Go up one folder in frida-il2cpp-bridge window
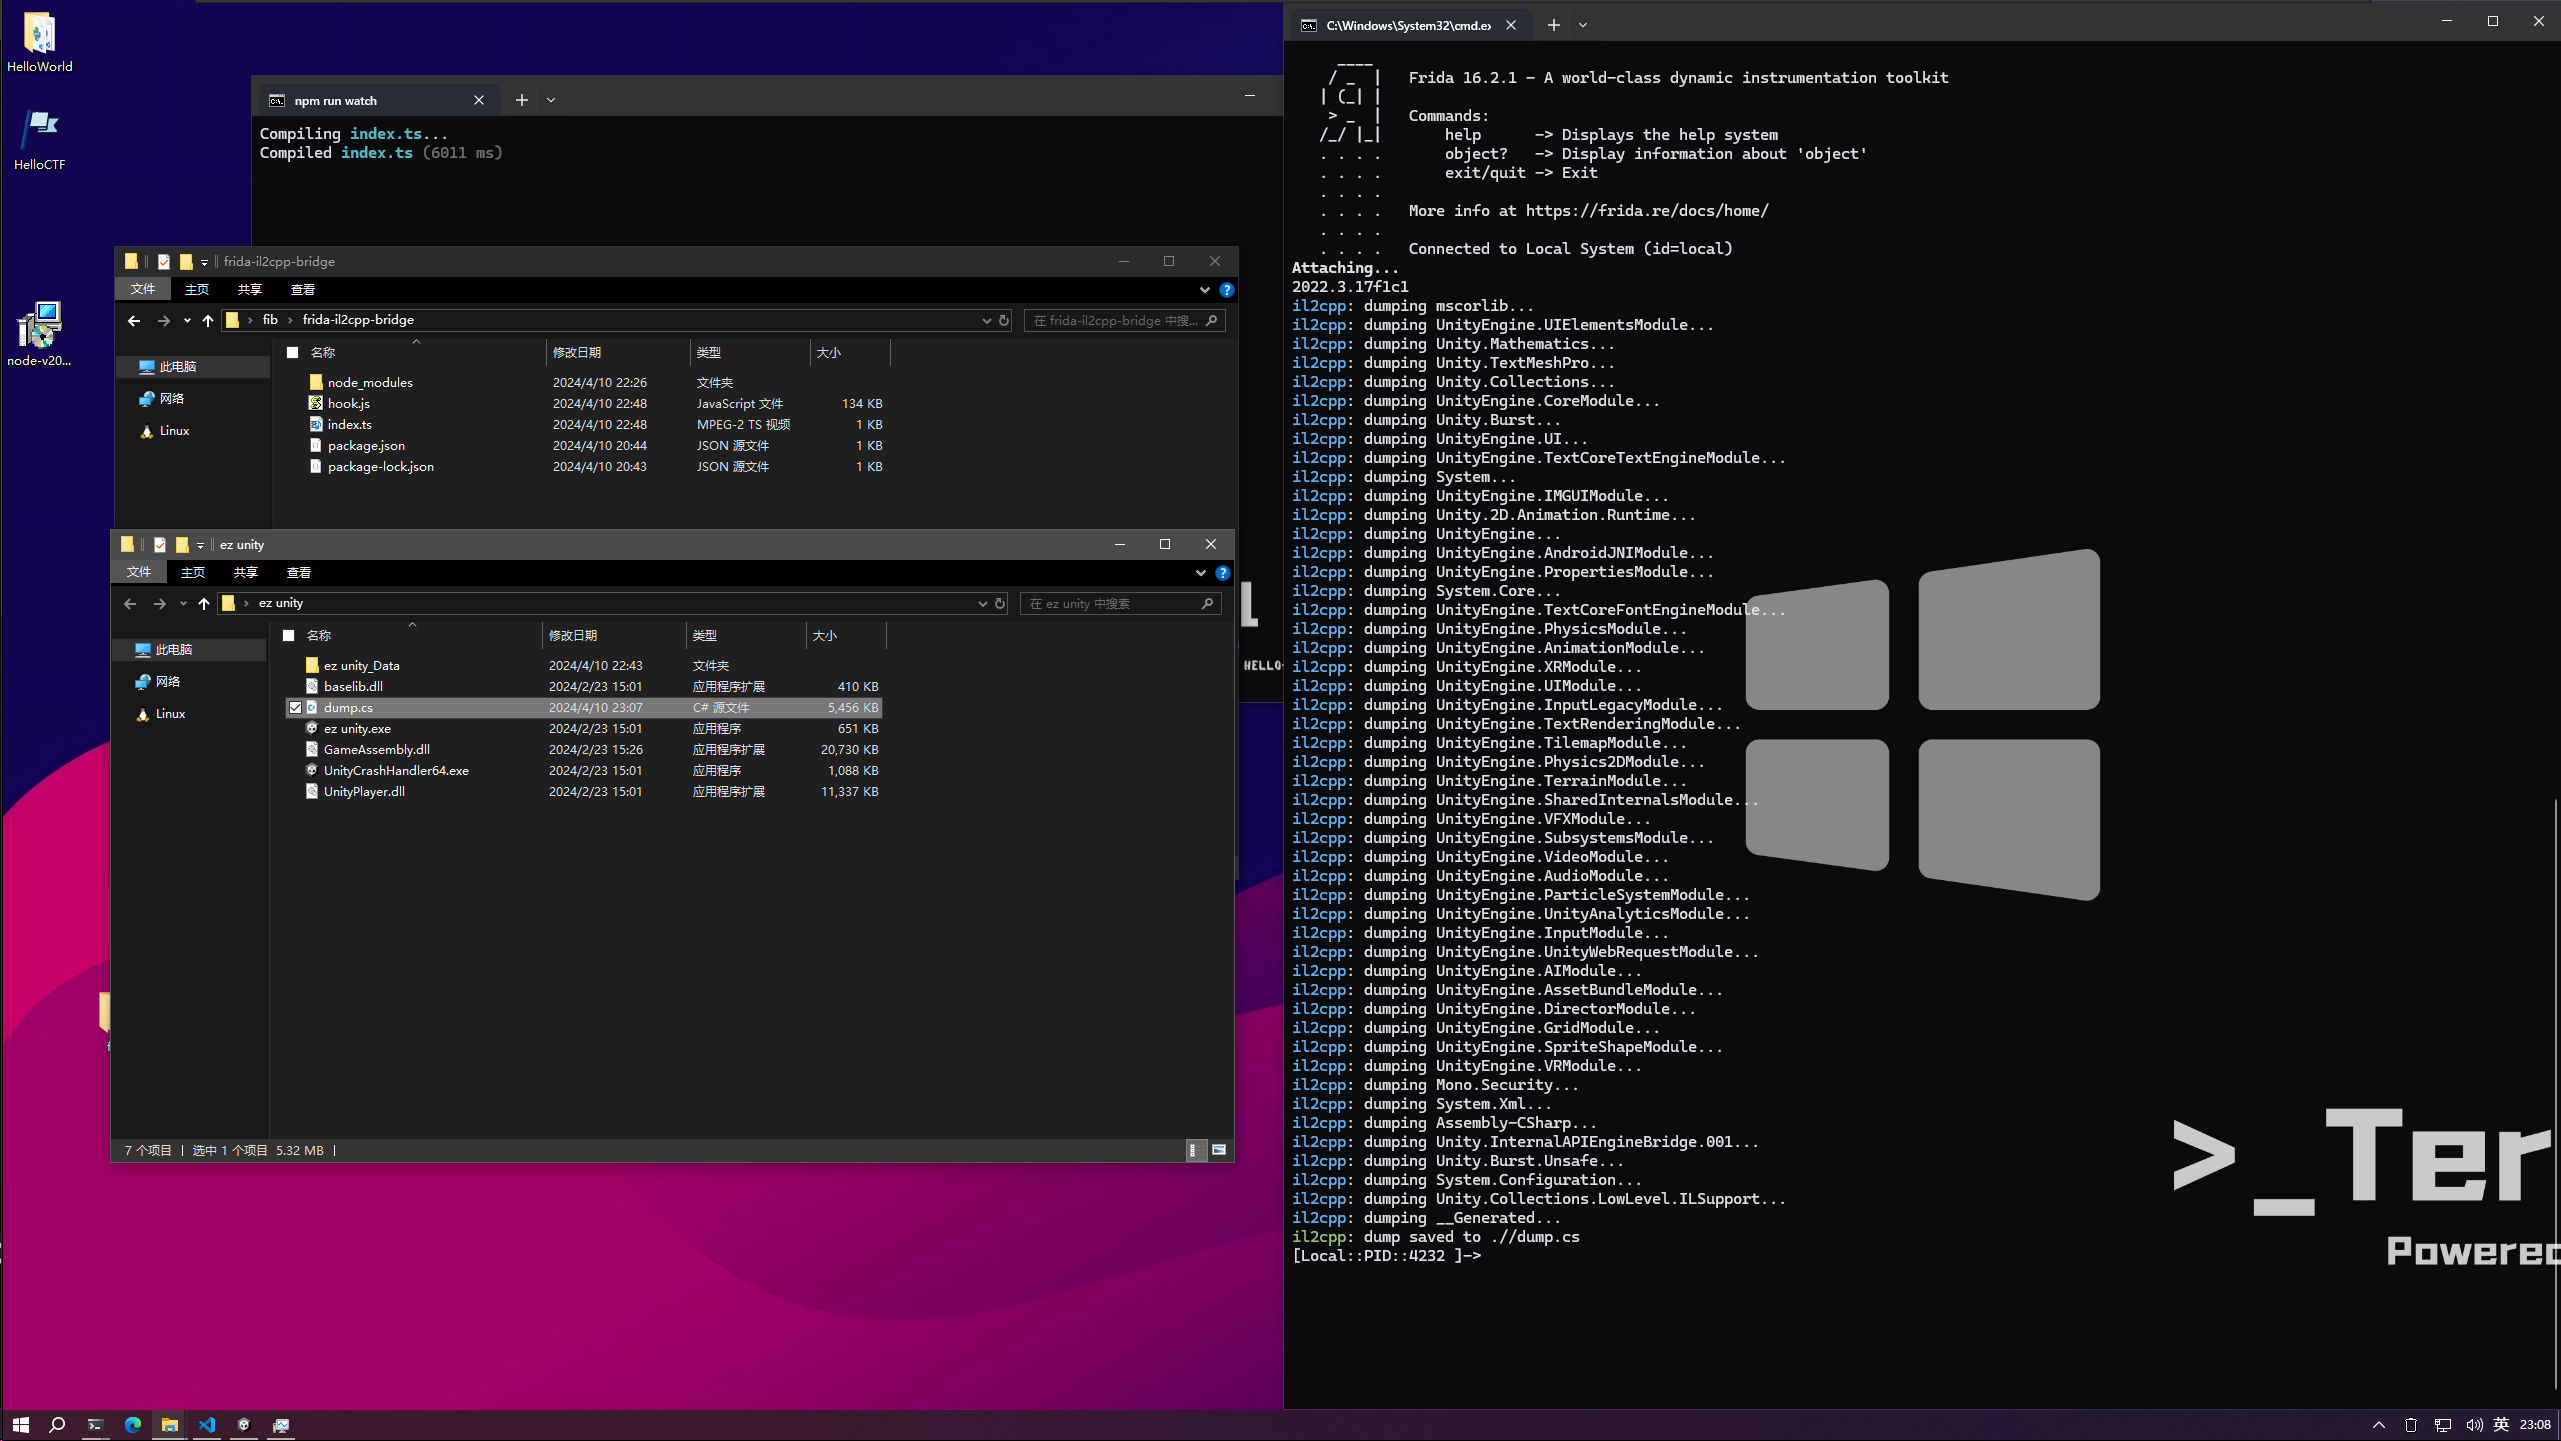The image size is (2561, 1441). click(x=208, y=321)
